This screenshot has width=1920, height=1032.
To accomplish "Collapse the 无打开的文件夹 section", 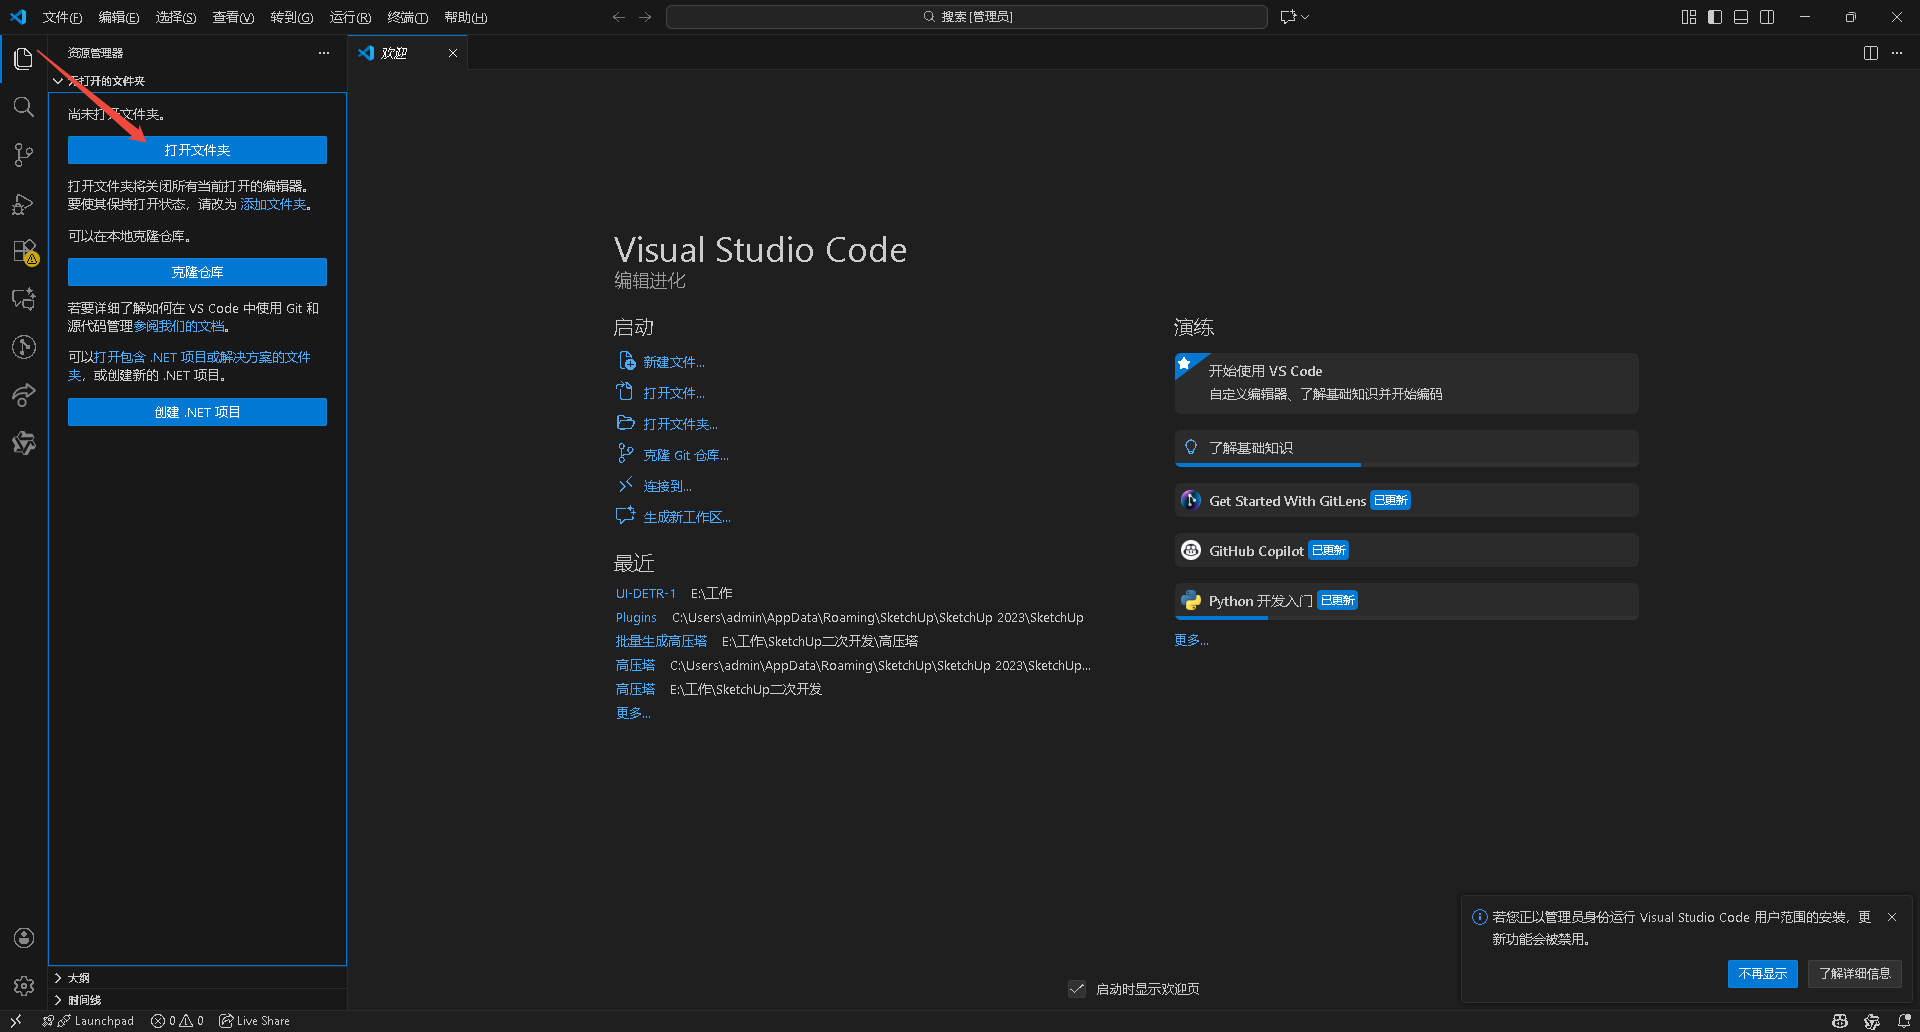I will [197, 81].
